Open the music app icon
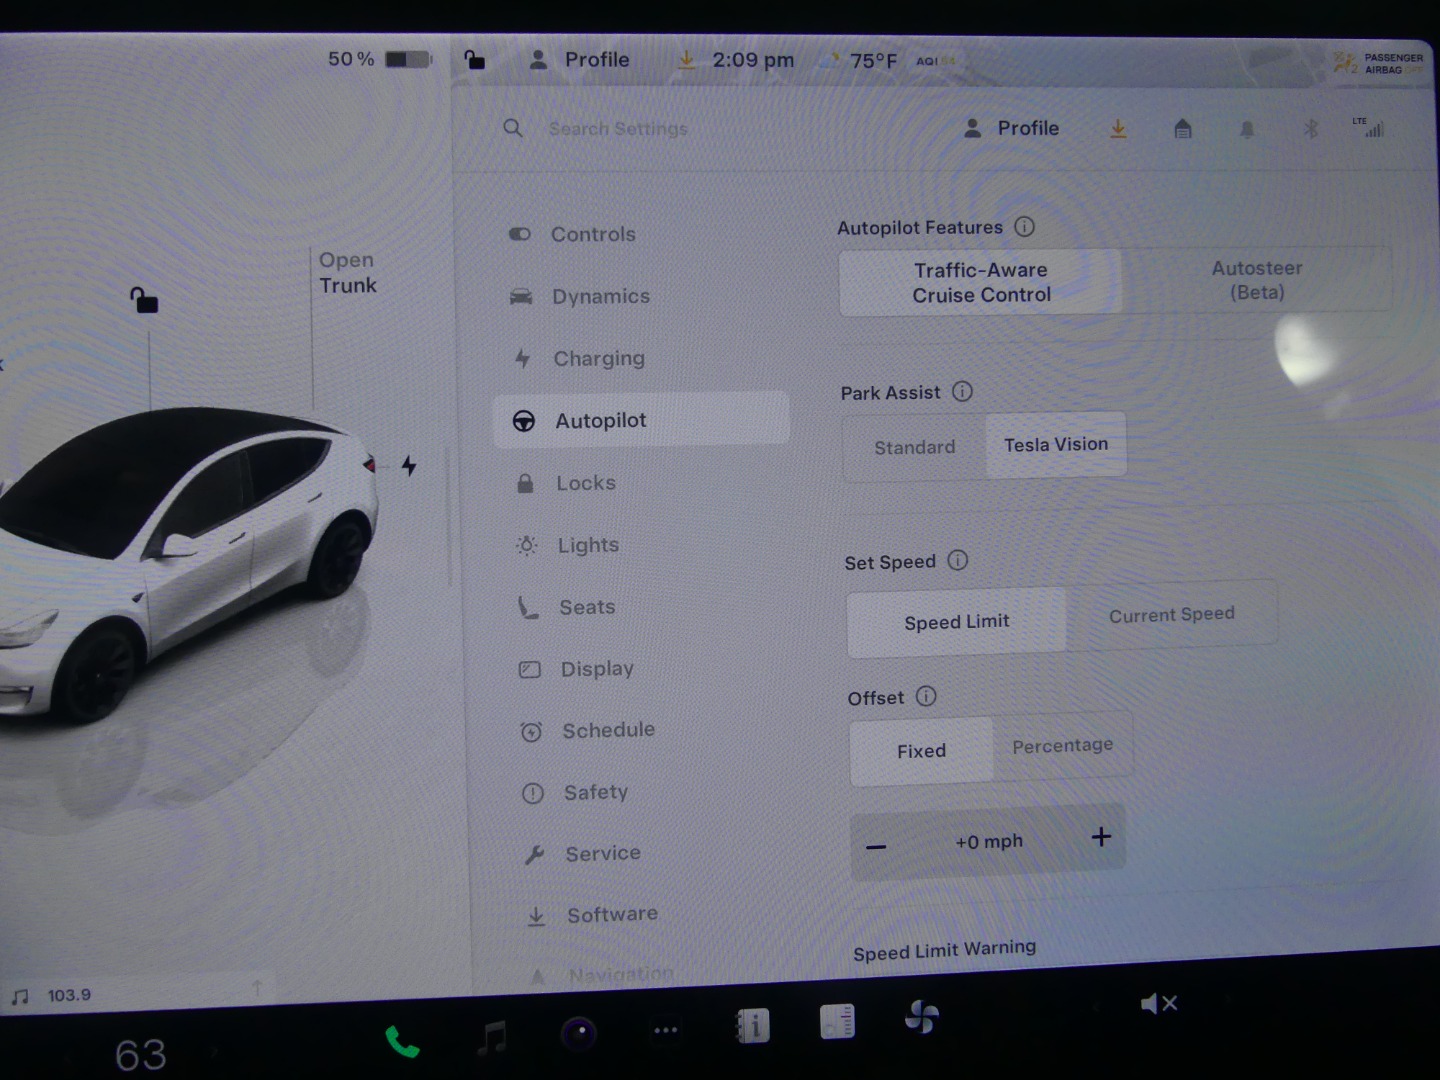Image resolution: width=1440 pixels, height=1080 pixels. pyautogui.click(x=491, y=1037)
